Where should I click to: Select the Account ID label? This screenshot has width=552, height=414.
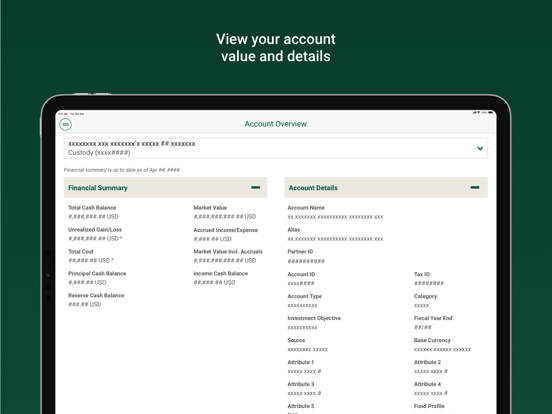coord(301,274)
